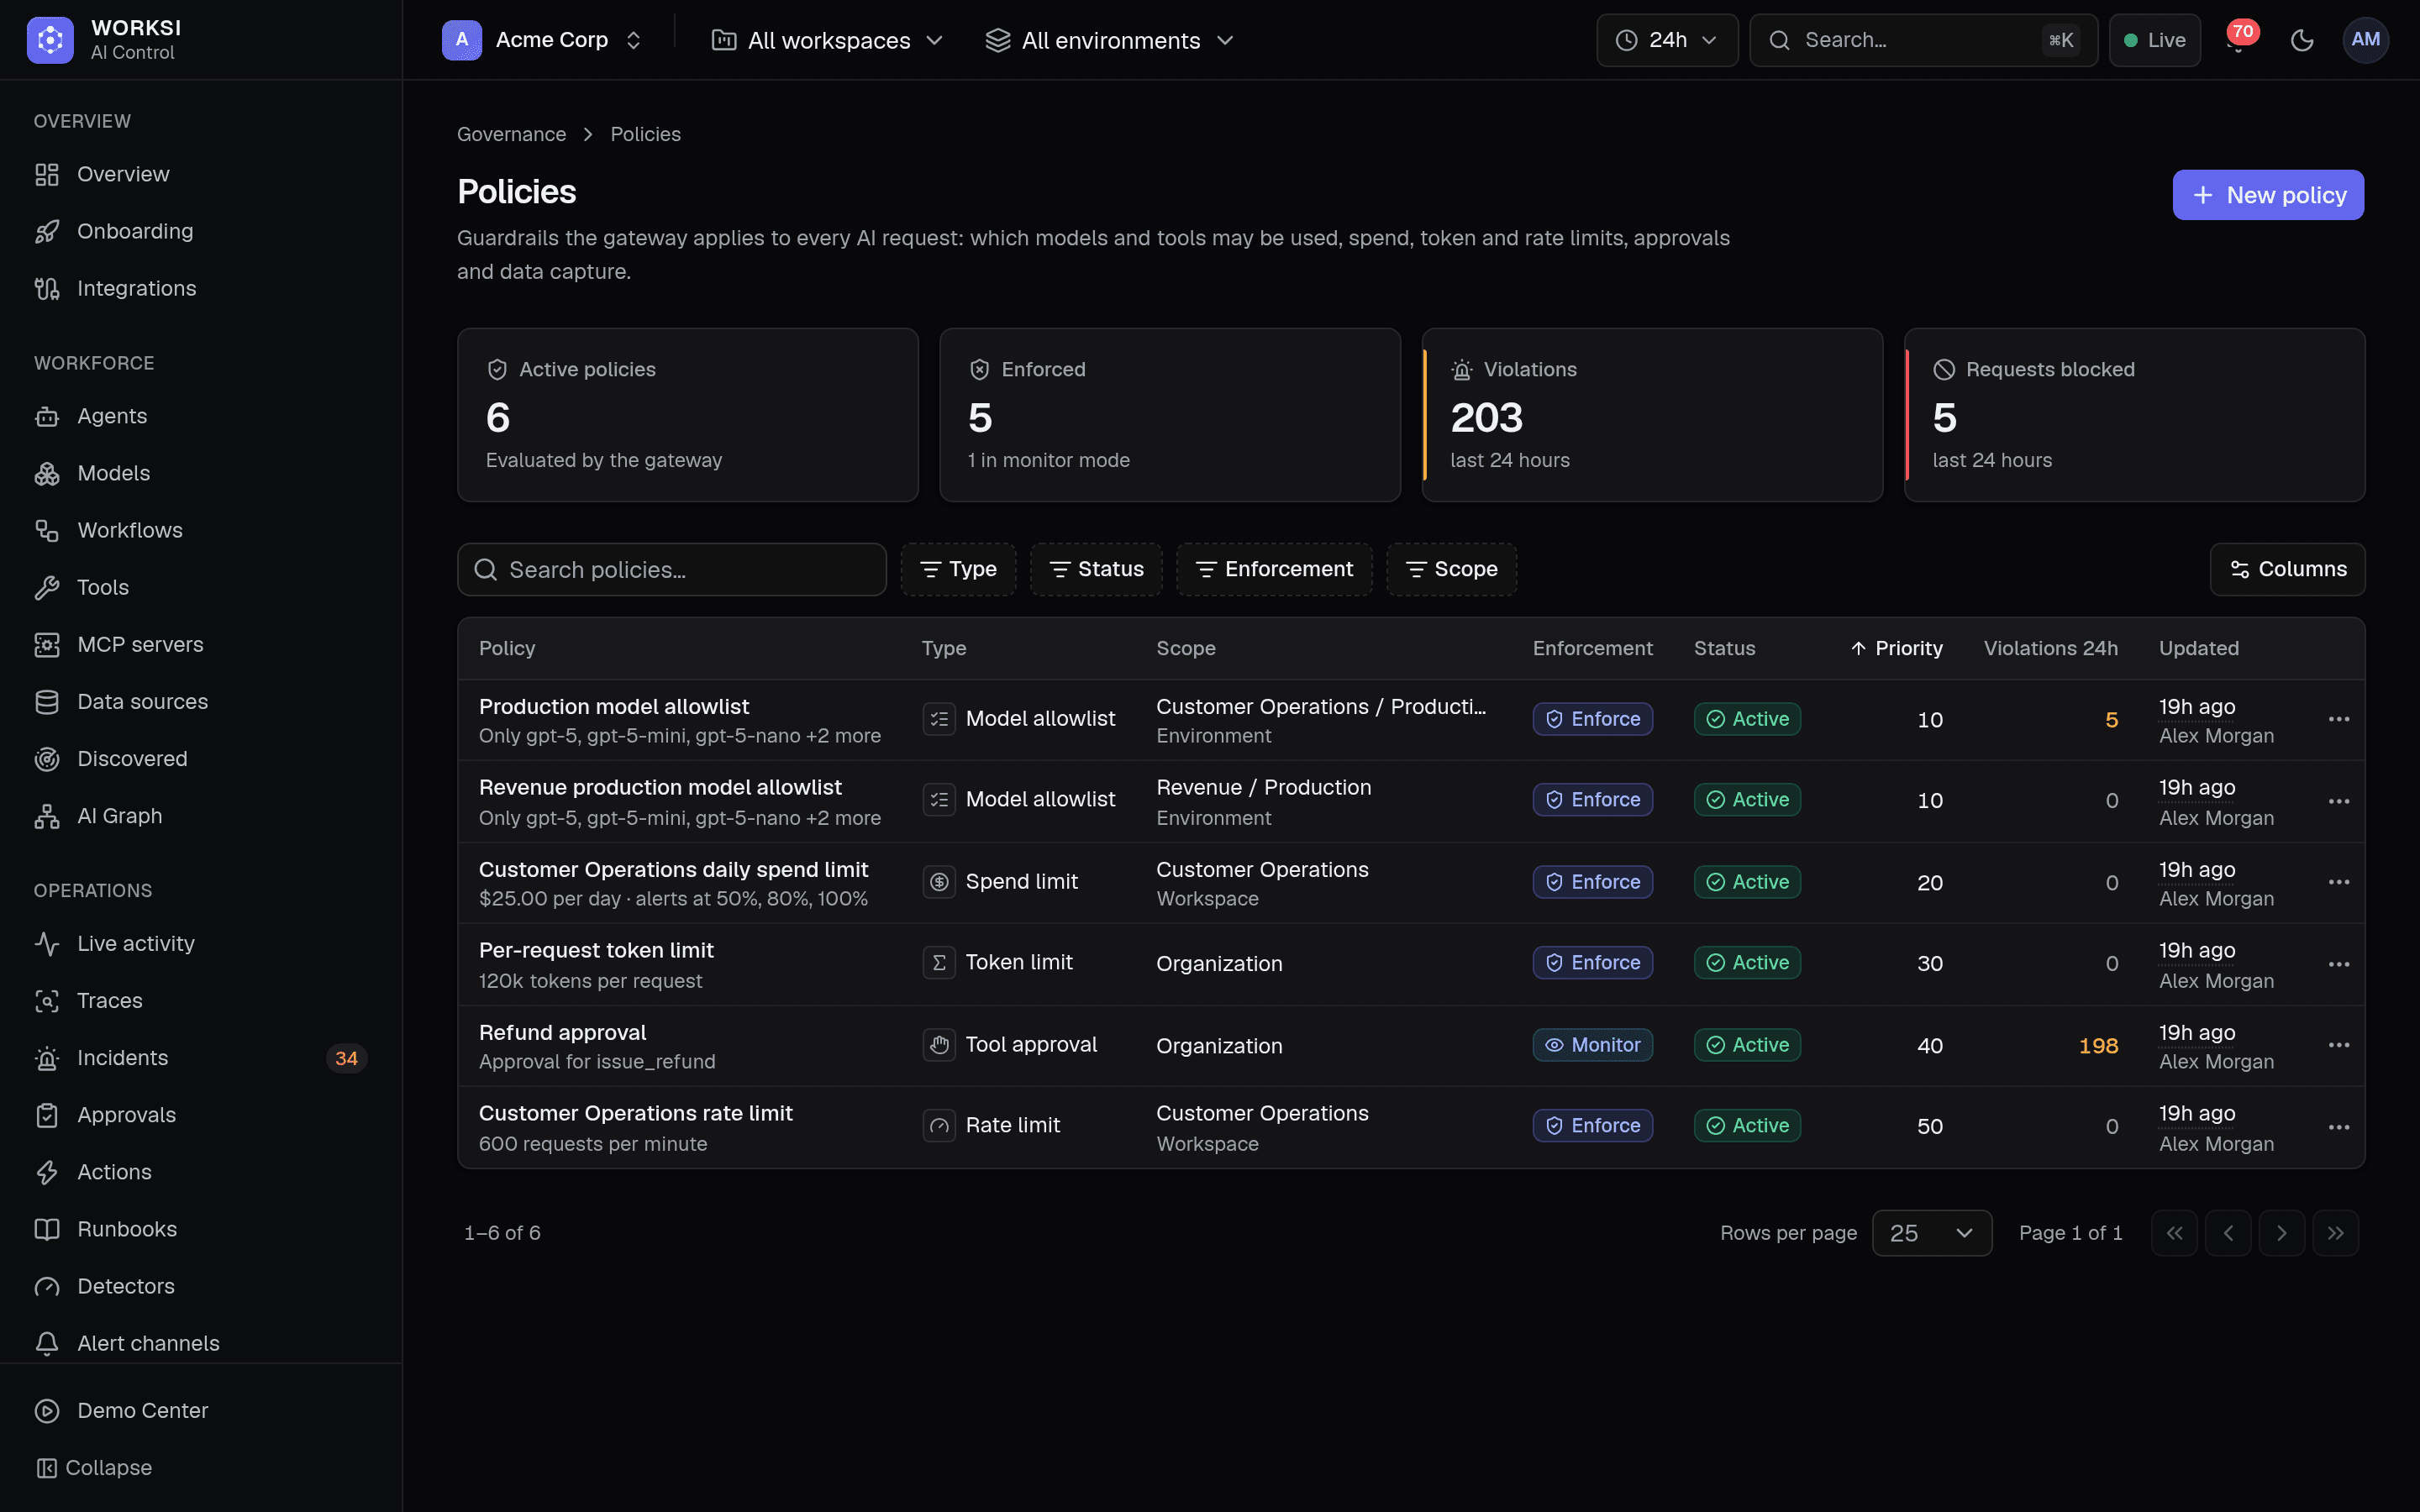
Task: Open the All workspaces dropdown
Action: (x=827, y=40)
